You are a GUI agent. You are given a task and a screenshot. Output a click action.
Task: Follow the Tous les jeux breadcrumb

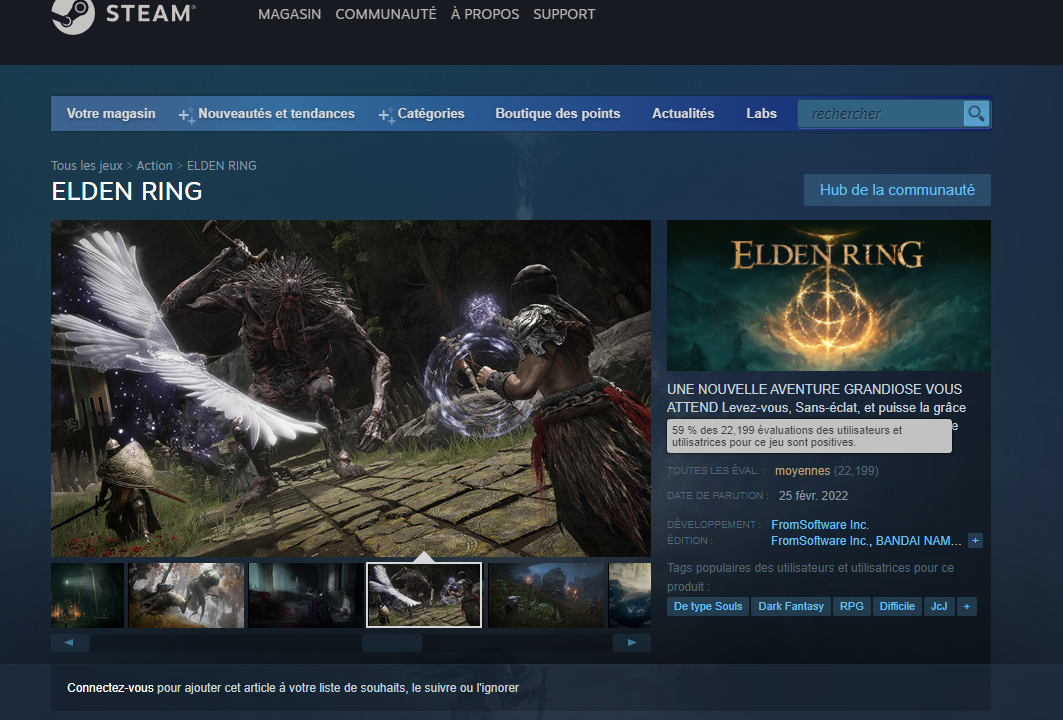point(87,165)
